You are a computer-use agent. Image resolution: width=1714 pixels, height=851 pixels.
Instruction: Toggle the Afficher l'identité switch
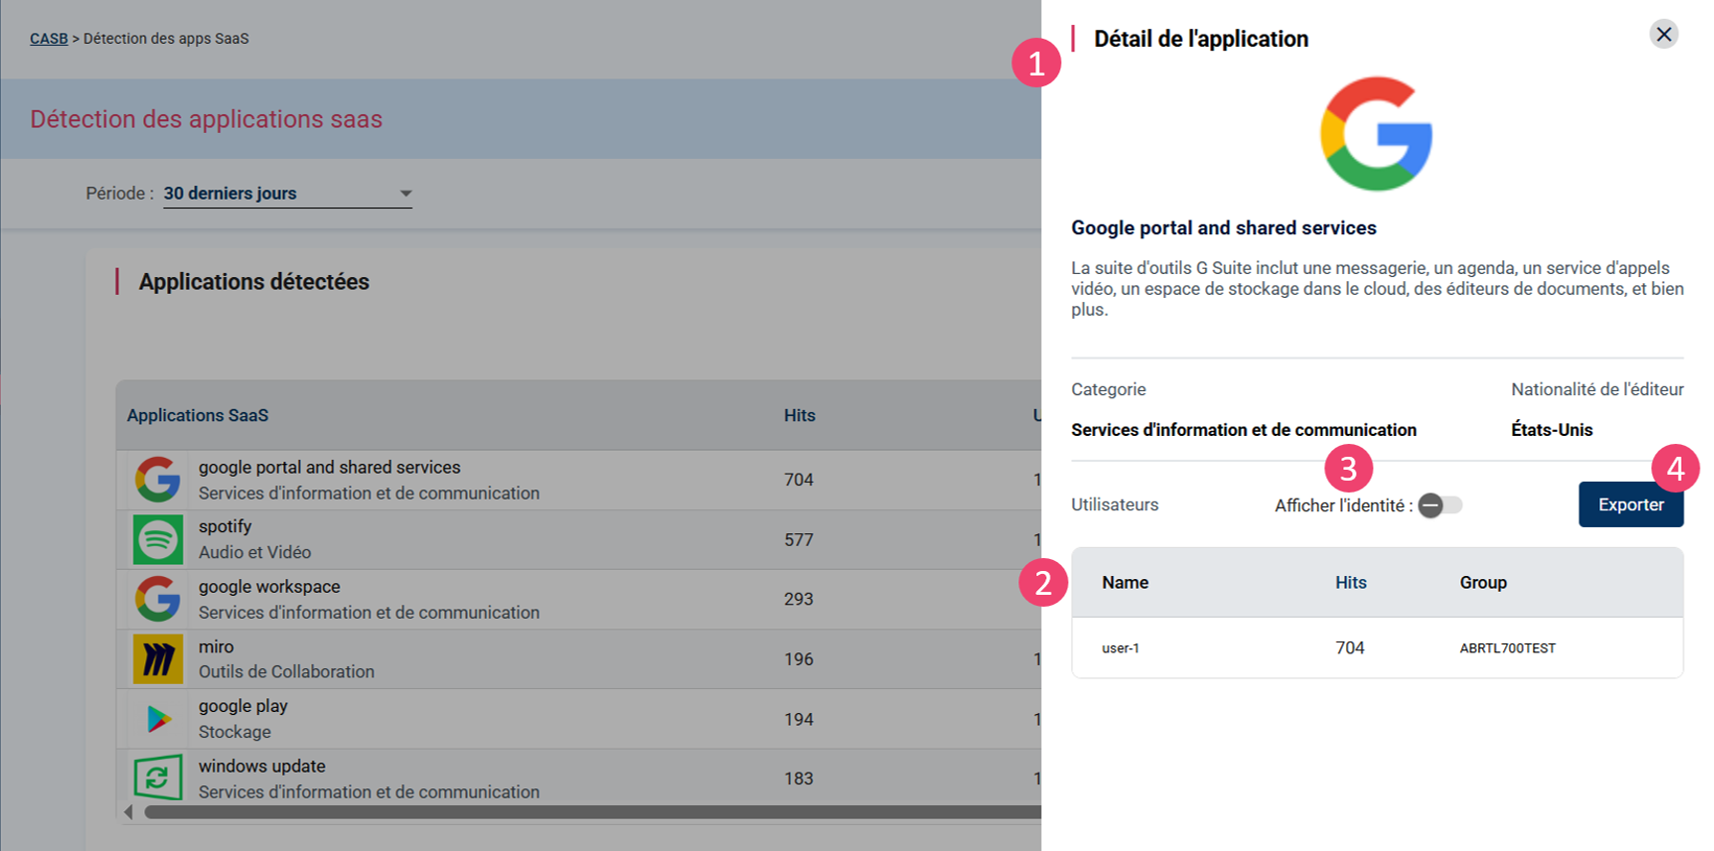(x=1440, y=506)
